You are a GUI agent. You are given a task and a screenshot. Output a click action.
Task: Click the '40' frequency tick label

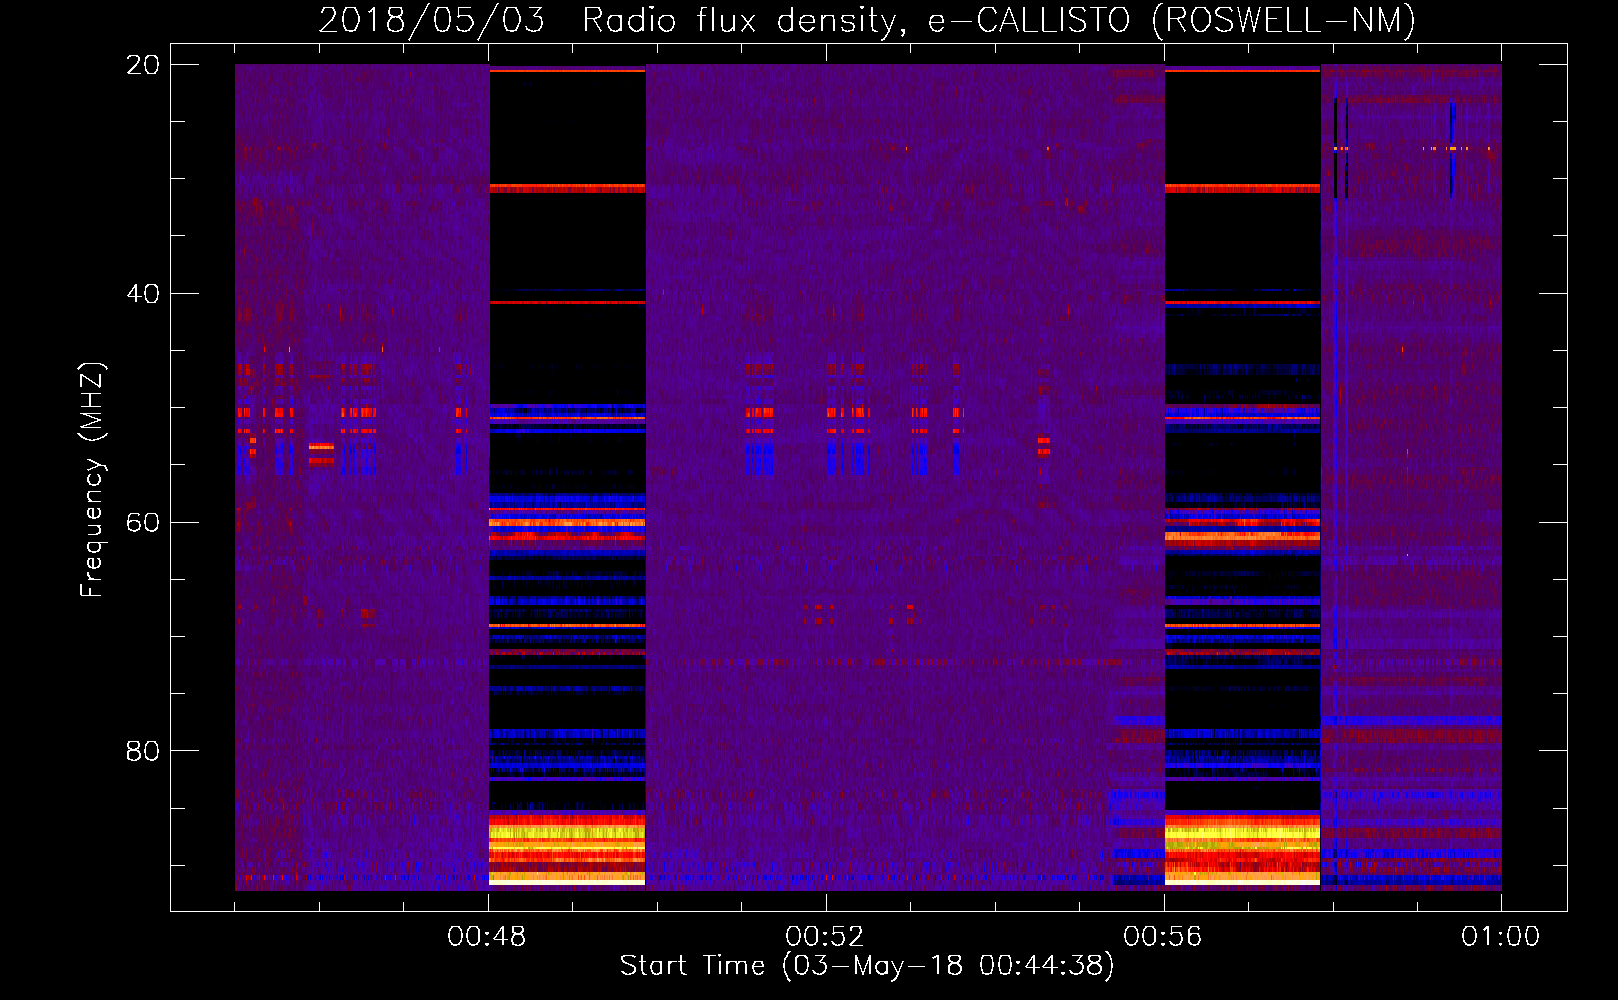coord(142,294)
